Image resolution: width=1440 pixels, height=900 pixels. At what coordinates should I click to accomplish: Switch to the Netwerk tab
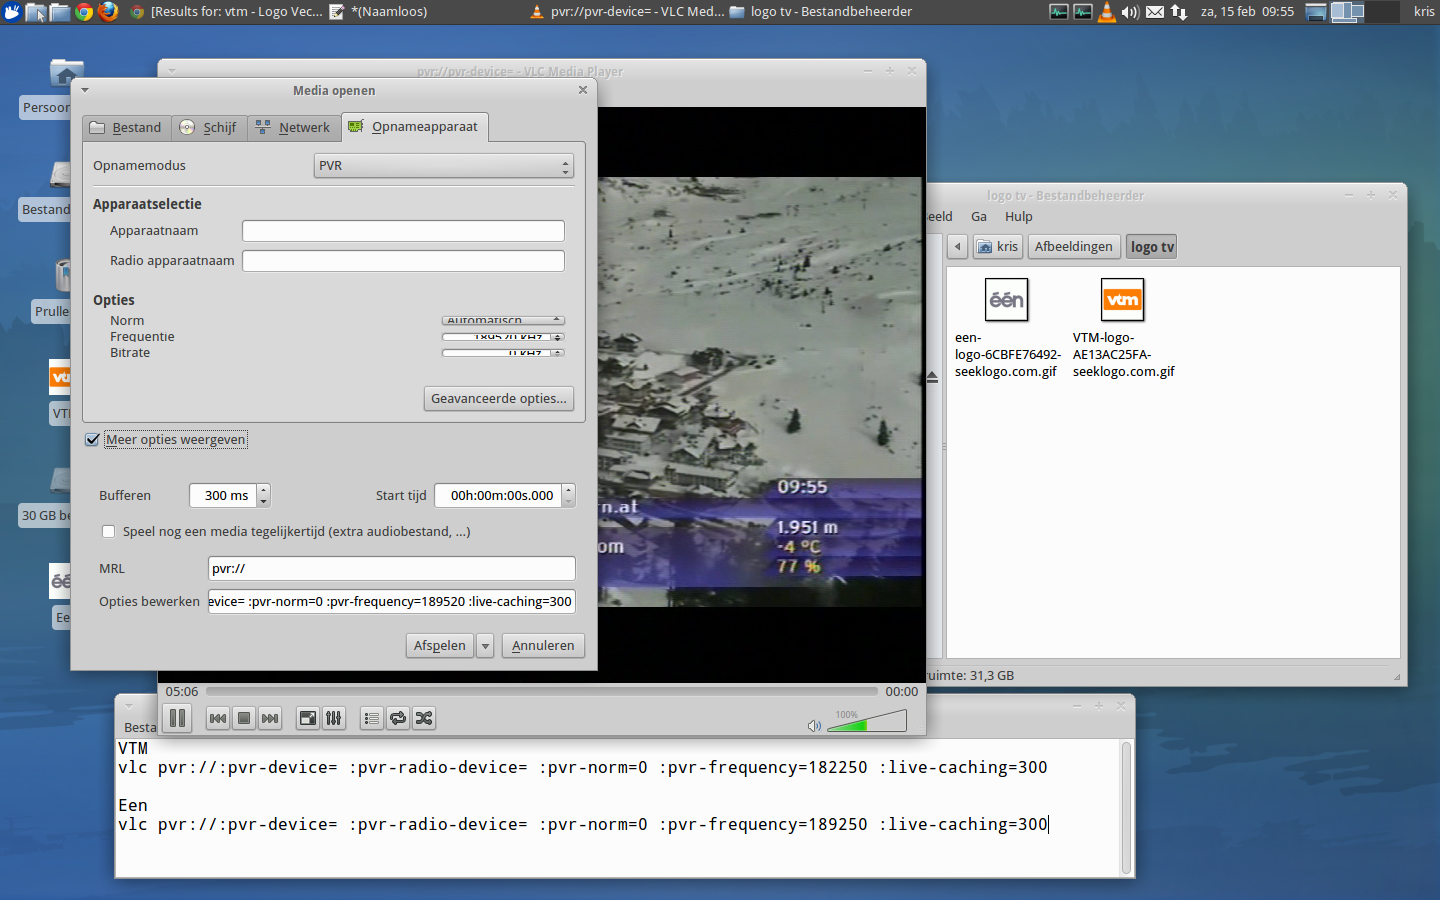[293, 127]
